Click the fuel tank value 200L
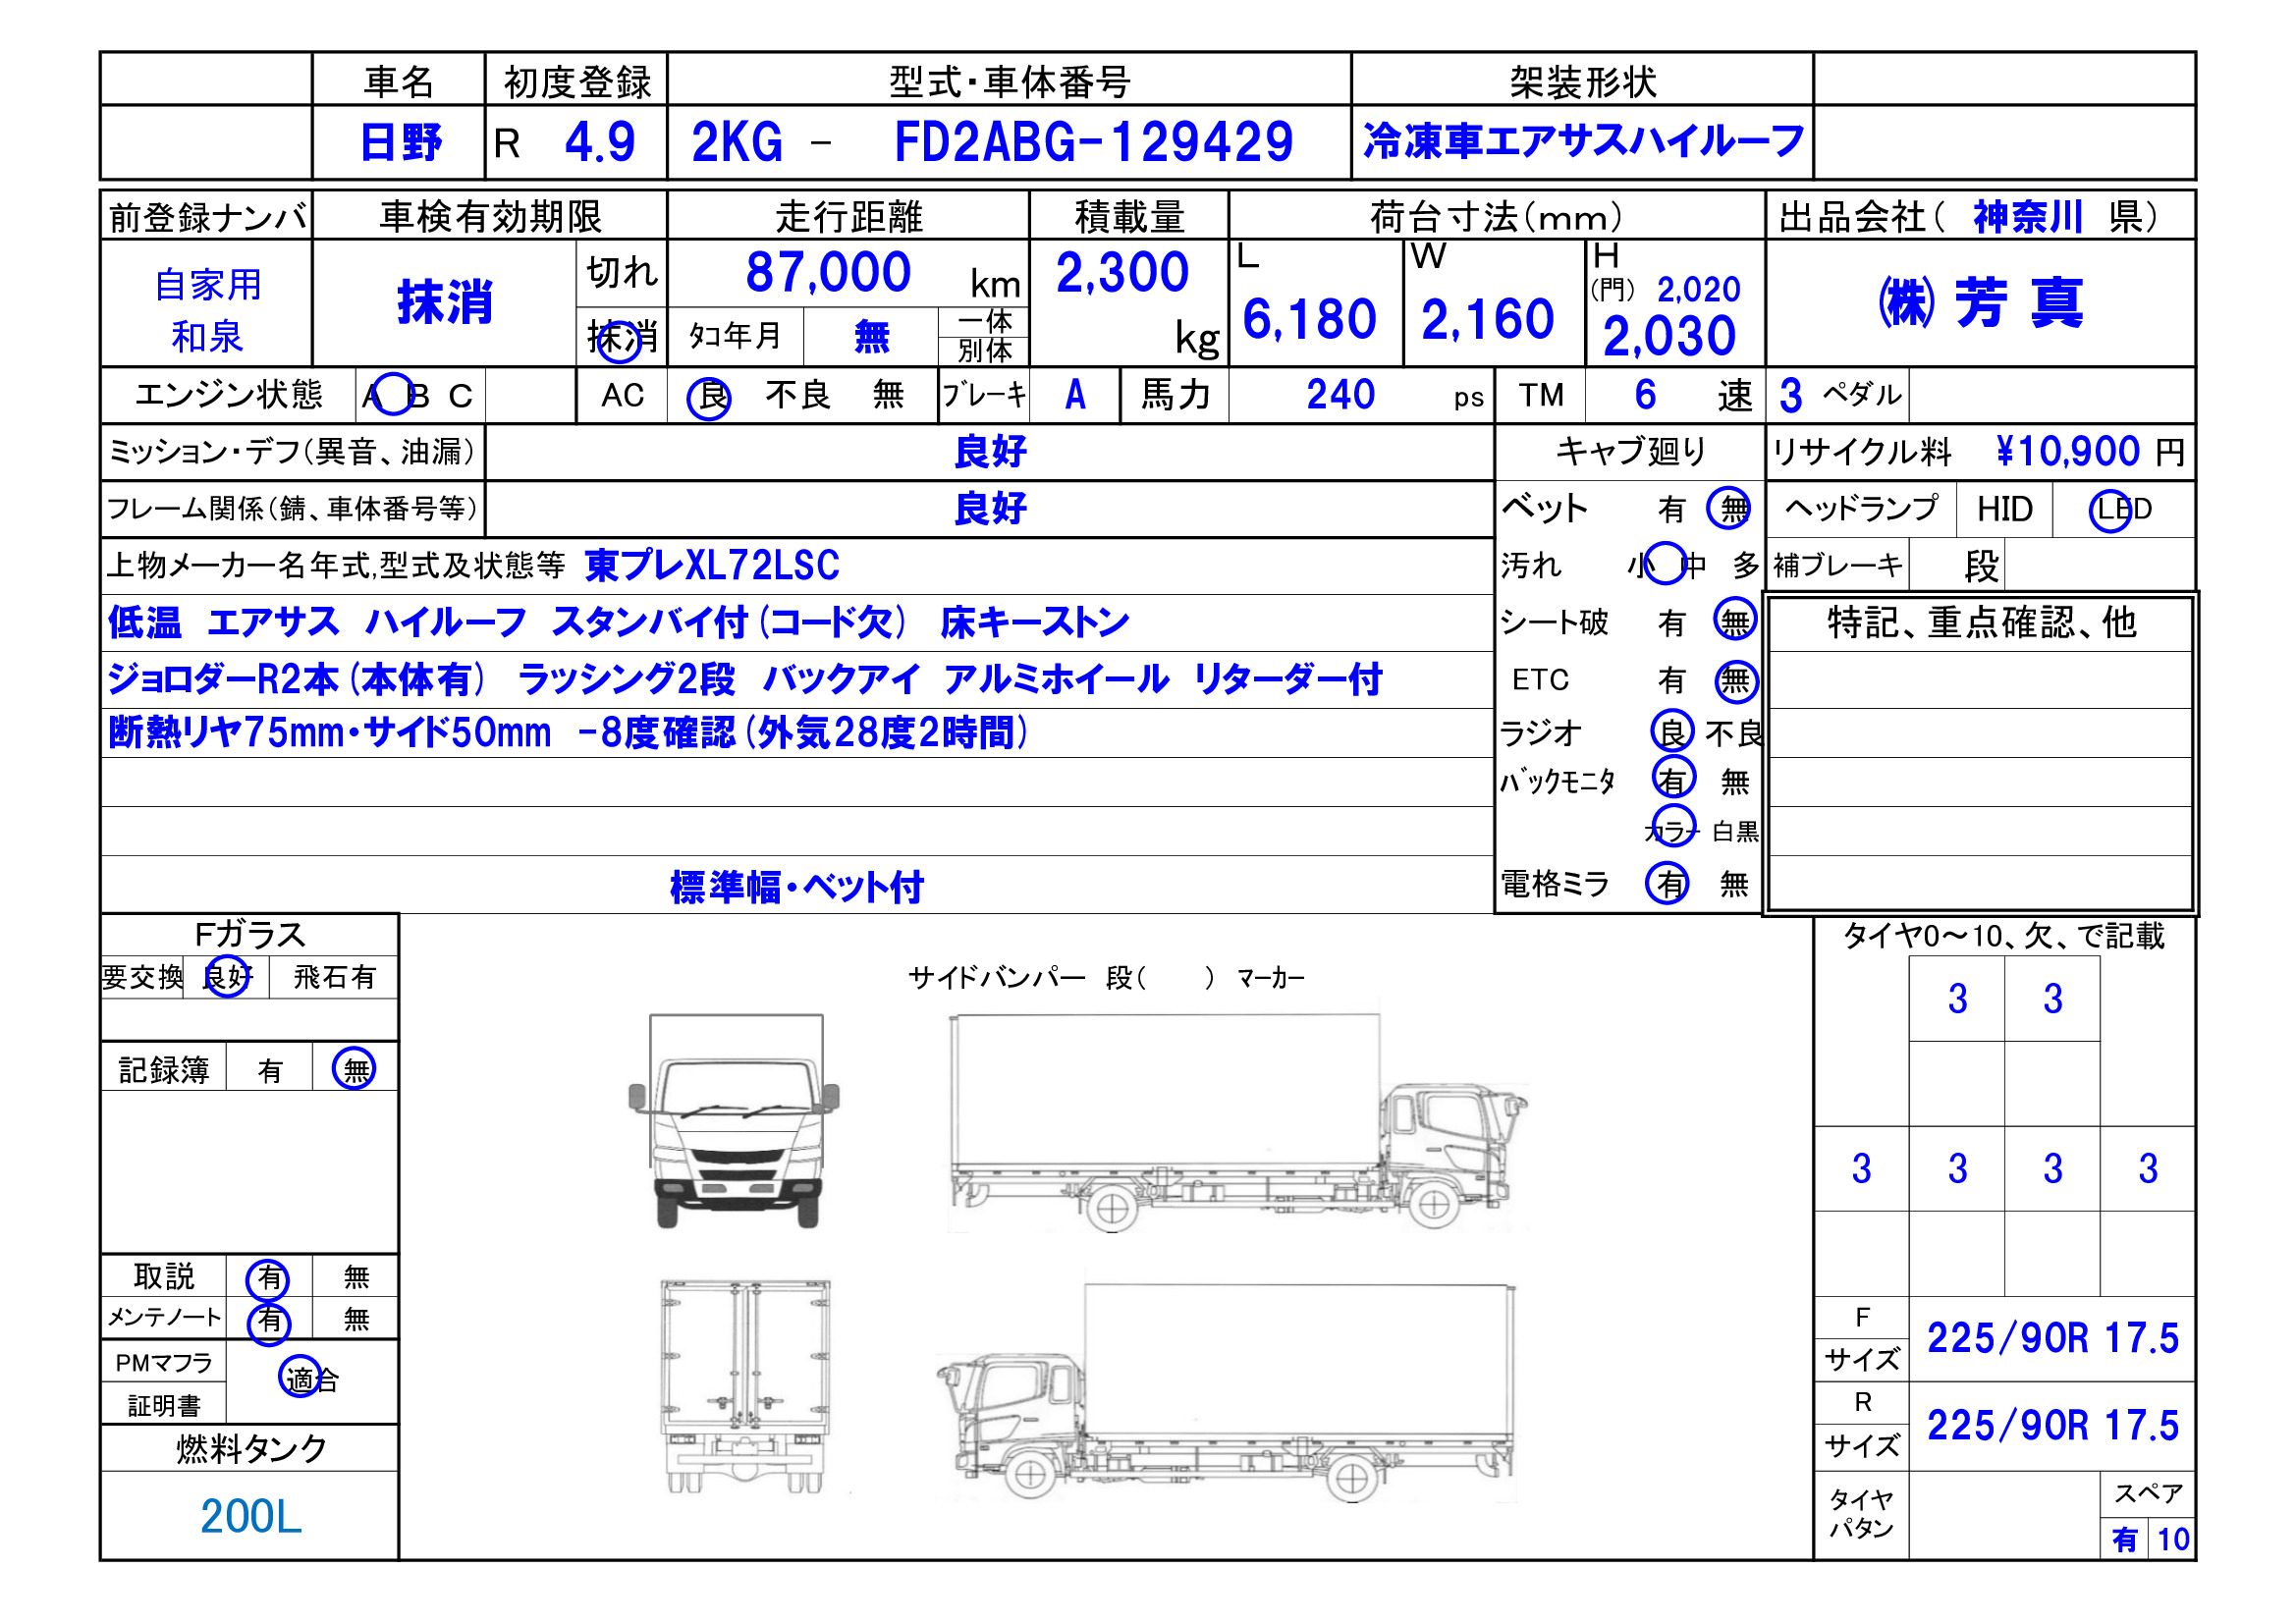Screen dimensions: 2296x1623 coord(250,1517)
